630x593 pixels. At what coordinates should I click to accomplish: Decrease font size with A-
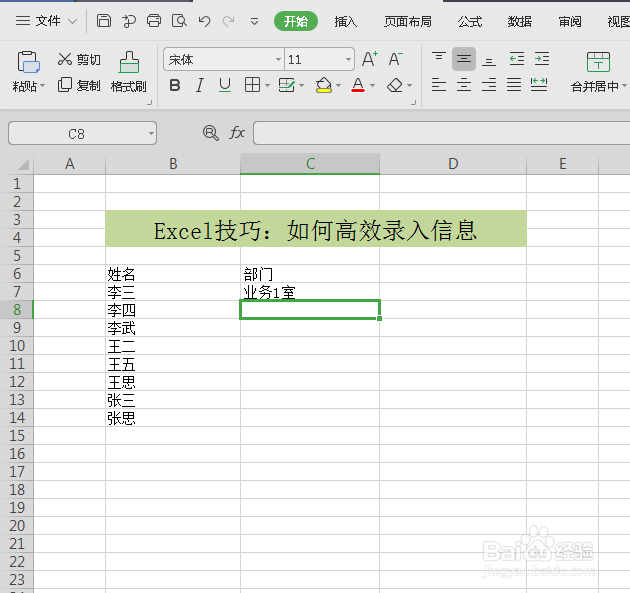pos(395,59)
